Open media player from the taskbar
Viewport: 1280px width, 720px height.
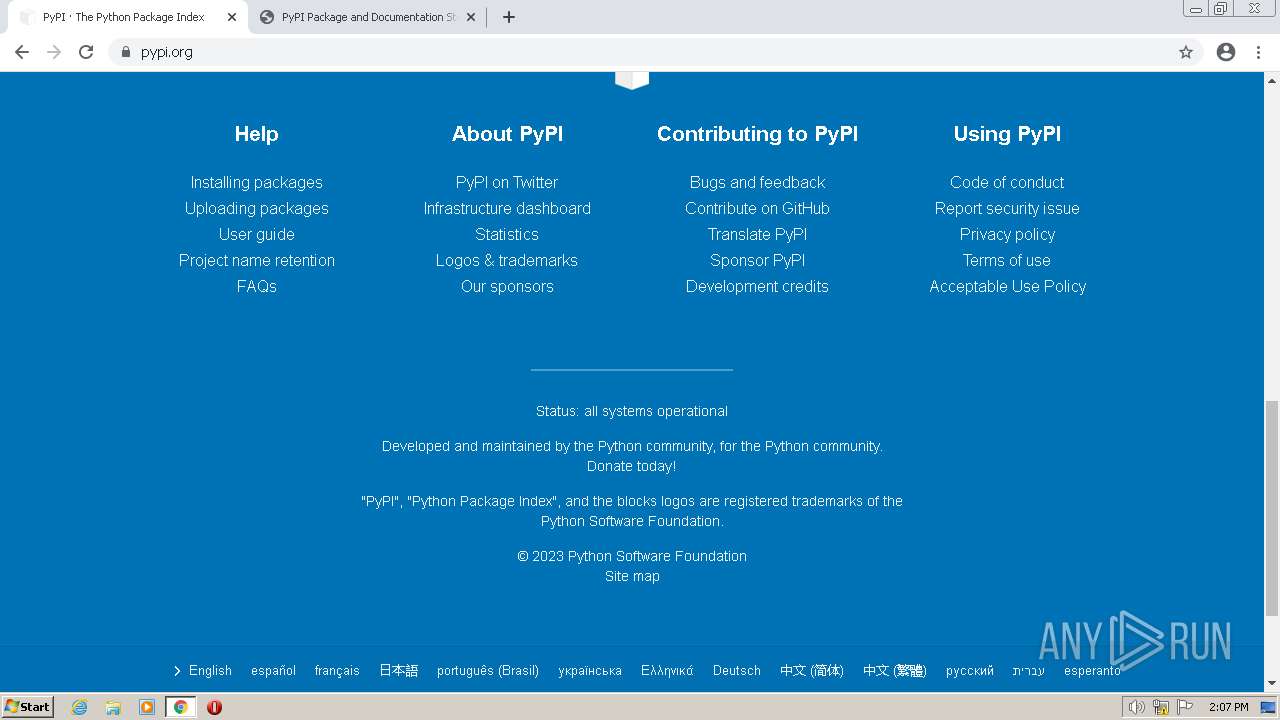[x=147, y=707]
